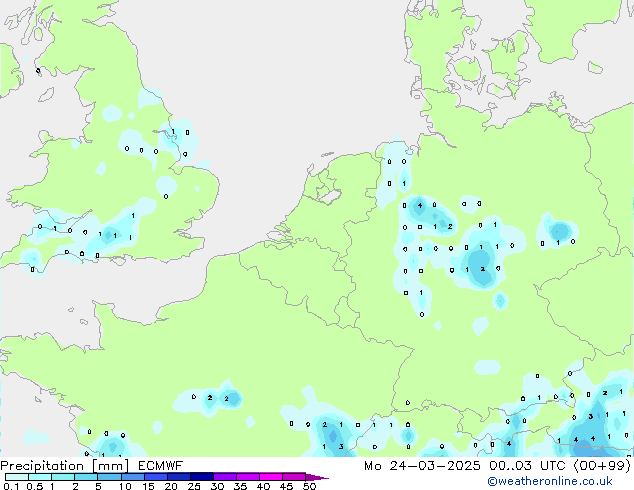Click the '25' legend scale value
The height and width of the screenshot is (490, 634).
[194, 486]
